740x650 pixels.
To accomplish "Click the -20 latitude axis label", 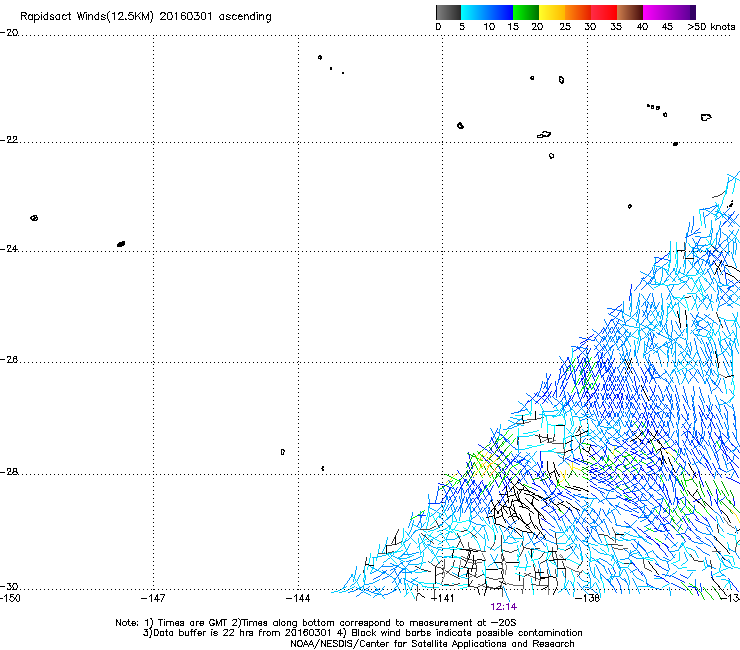I will pos(9,33).
